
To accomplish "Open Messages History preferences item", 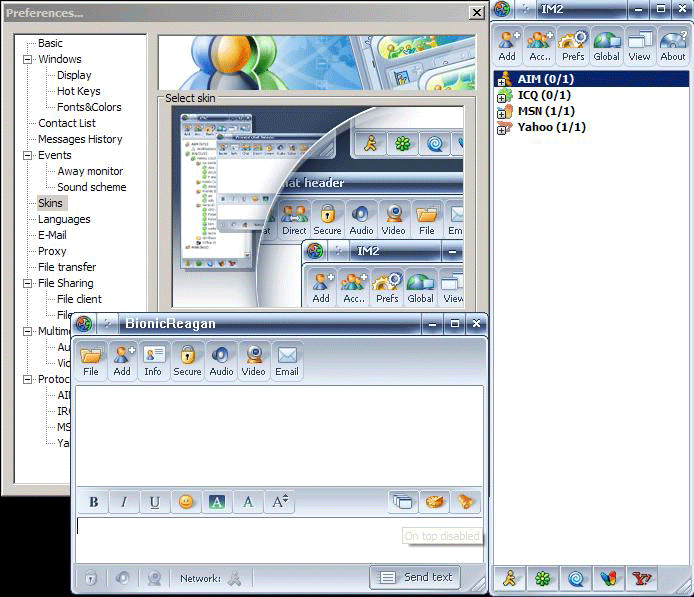I will (80, 139).
